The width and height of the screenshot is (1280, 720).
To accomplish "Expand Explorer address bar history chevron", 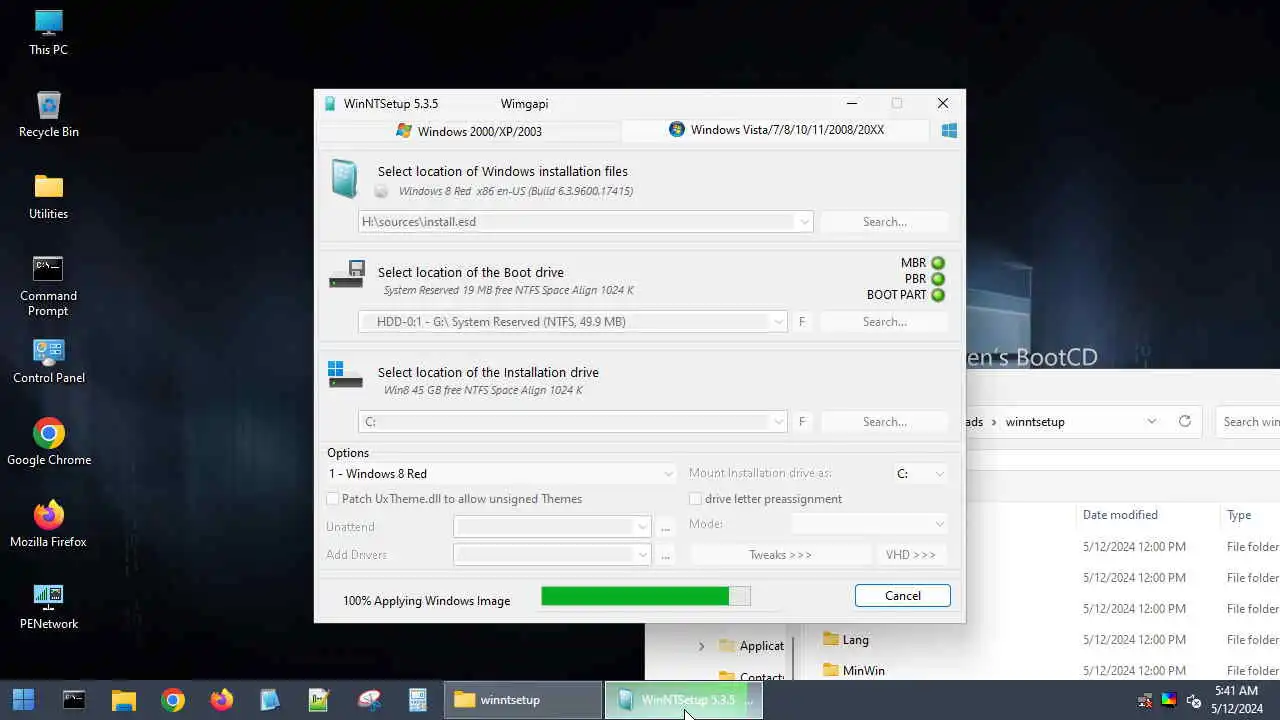I will [x=1152, y=421].
